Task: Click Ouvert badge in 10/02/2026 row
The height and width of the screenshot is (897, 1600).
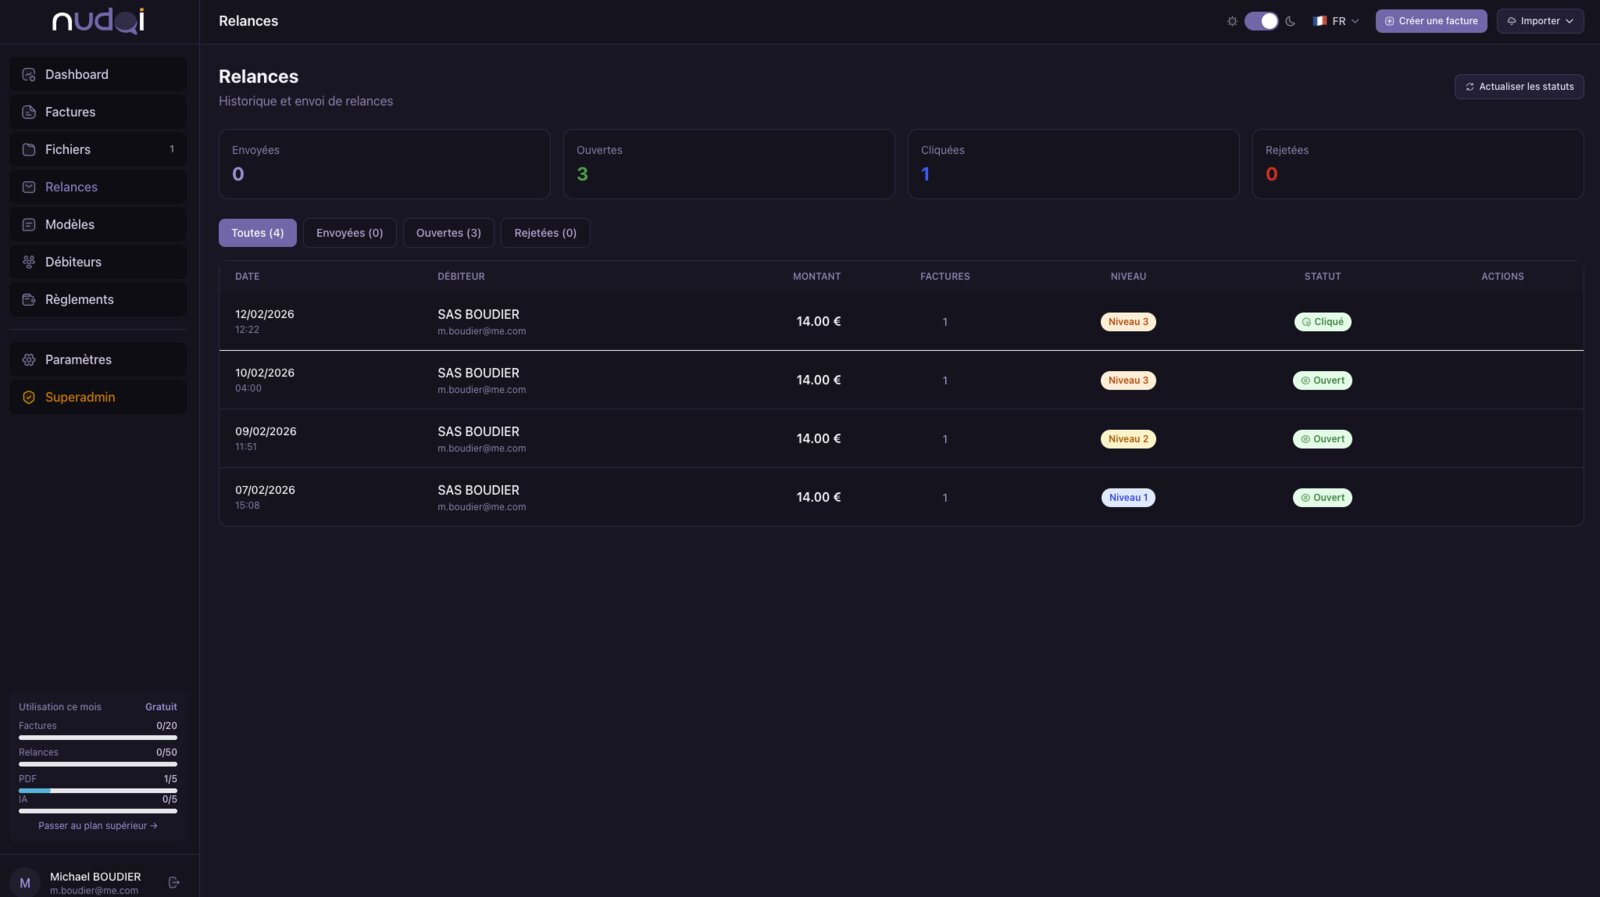Action: (1322, 381)
